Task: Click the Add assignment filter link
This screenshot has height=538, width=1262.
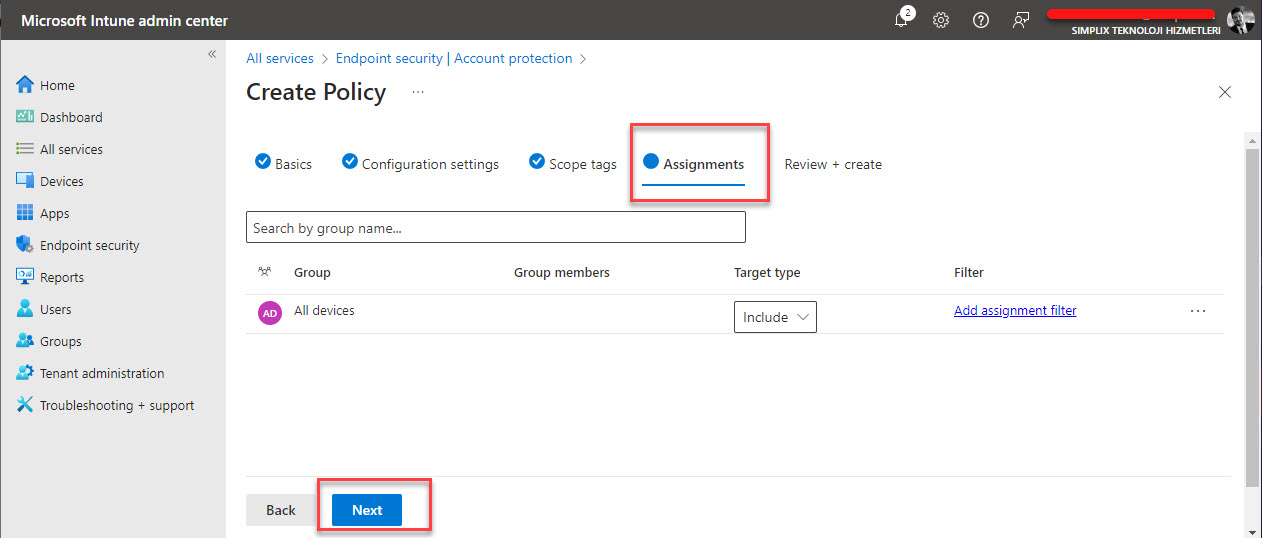Action: pyautogui.click(x=1015, y=311)
